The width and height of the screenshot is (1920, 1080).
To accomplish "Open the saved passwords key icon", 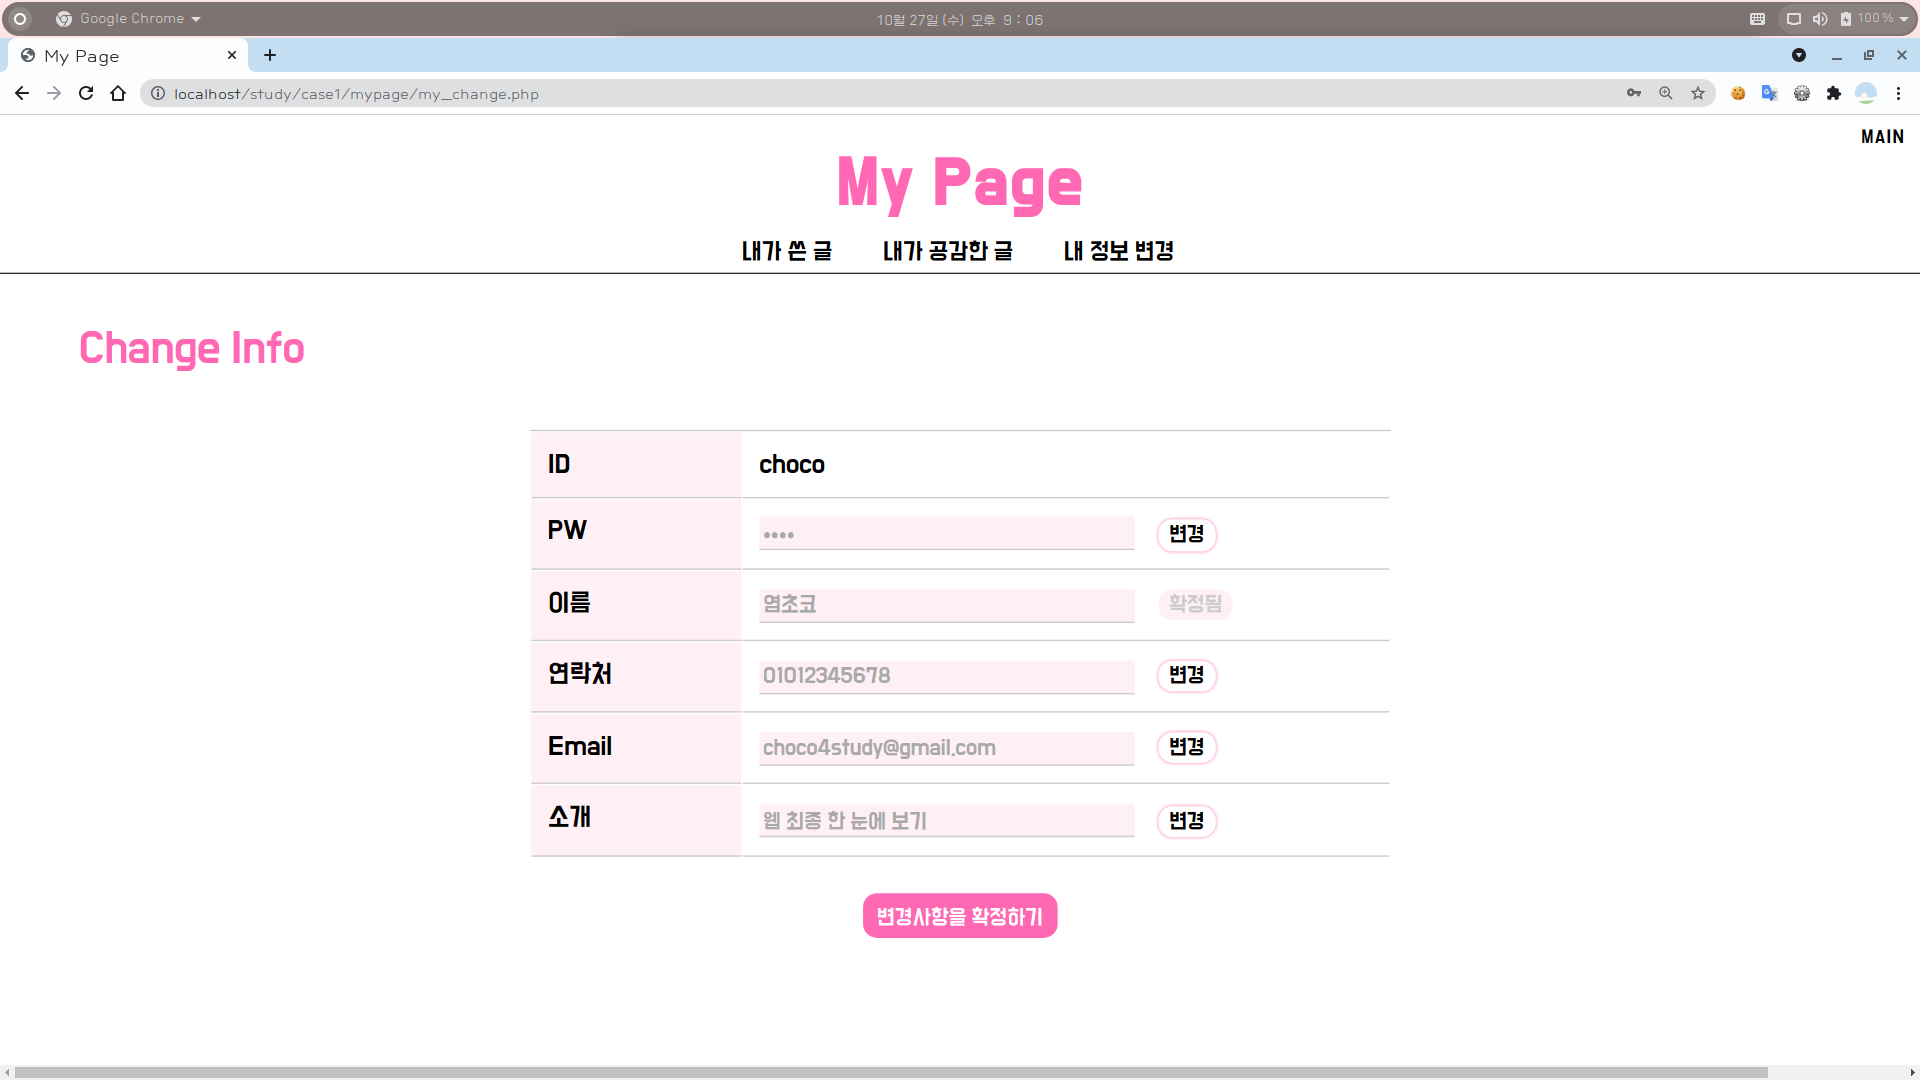I will [x=1634, y=93].
